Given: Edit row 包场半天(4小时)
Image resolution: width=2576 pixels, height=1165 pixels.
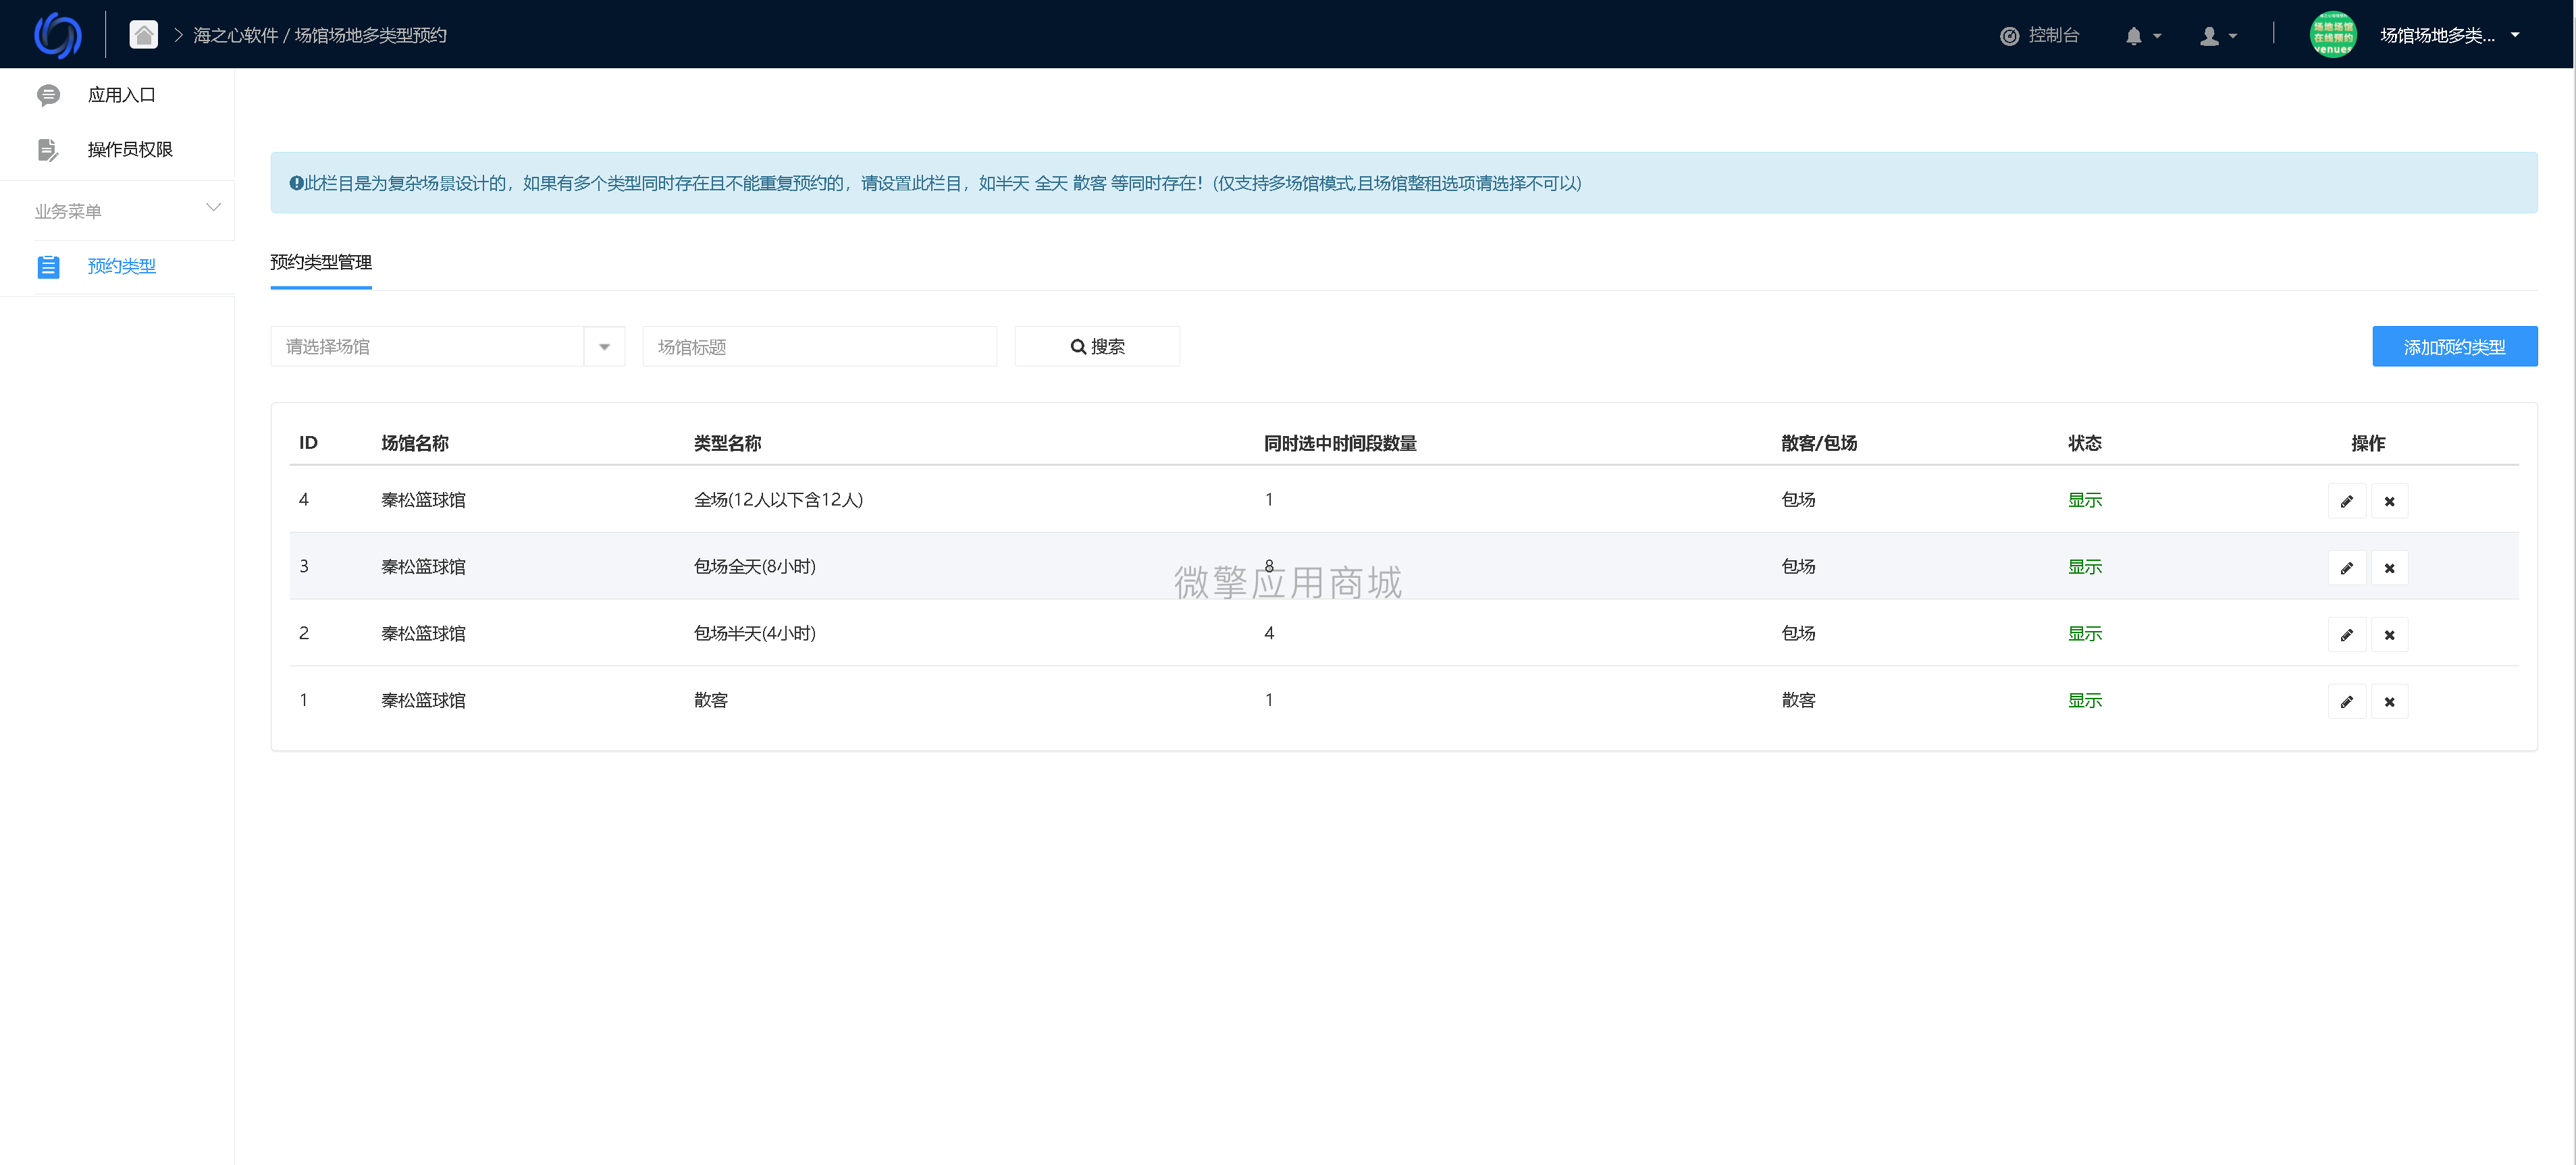Looking at the screenshot, I should pyautogui.click(x=2346, y=635).
